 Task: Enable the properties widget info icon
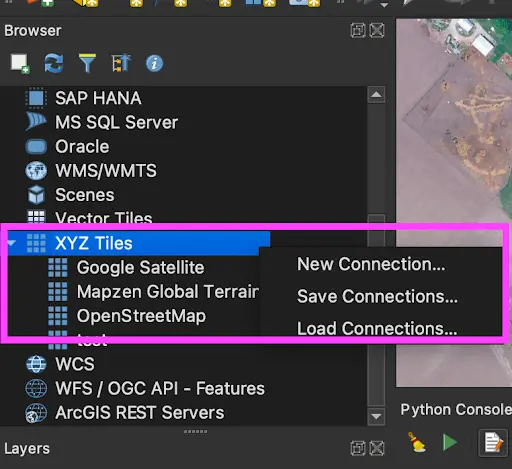click(154, 63)
